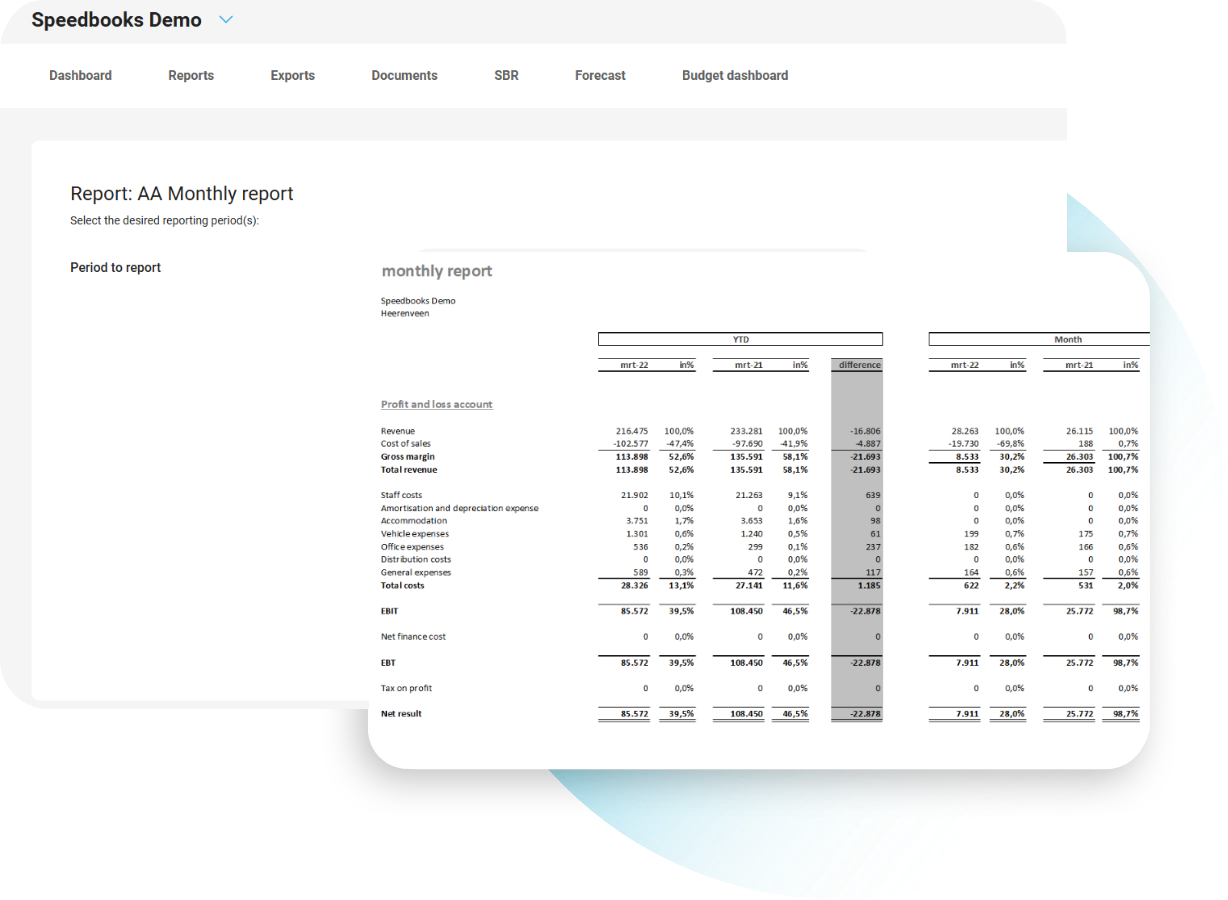Select the Month column group header
Image resolution: width=1228 pixels, height=900 pixels.
point(1040,339)
